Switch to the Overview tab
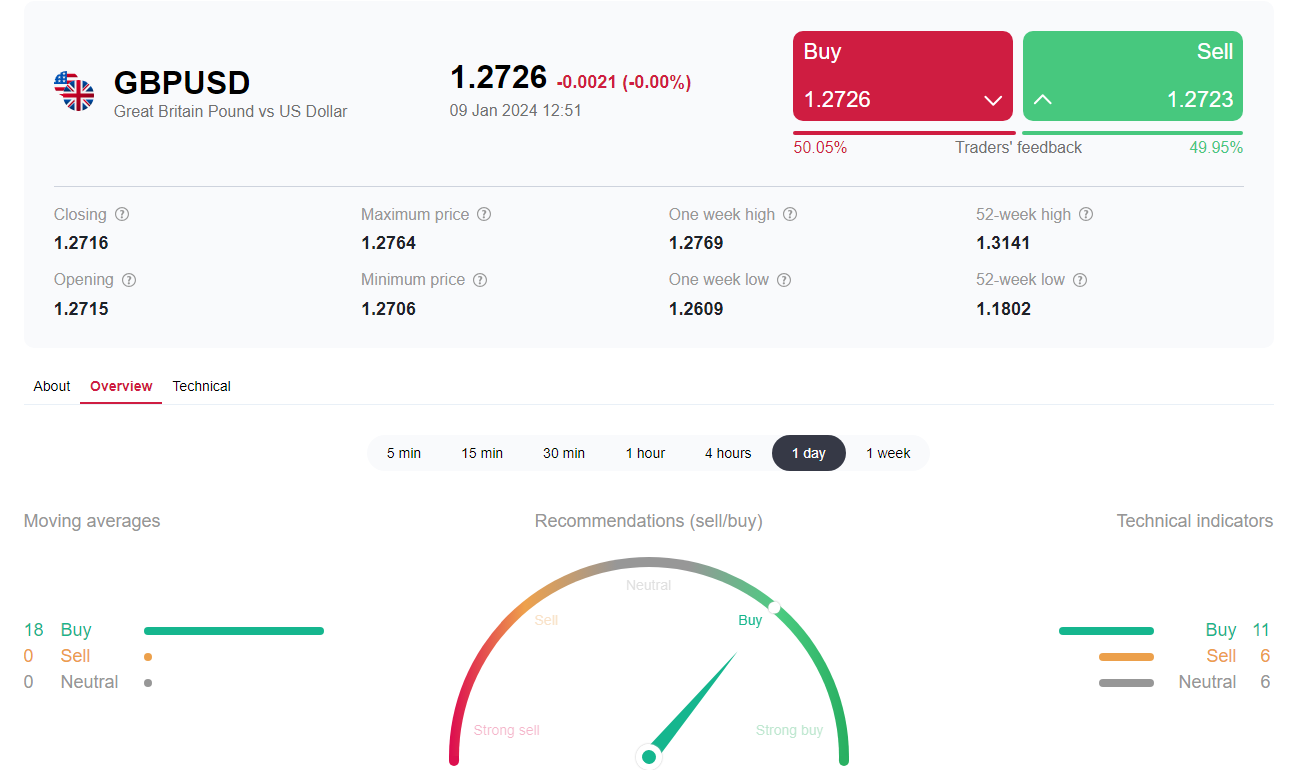The image size is (1289, 775). (x=121, y=386)
